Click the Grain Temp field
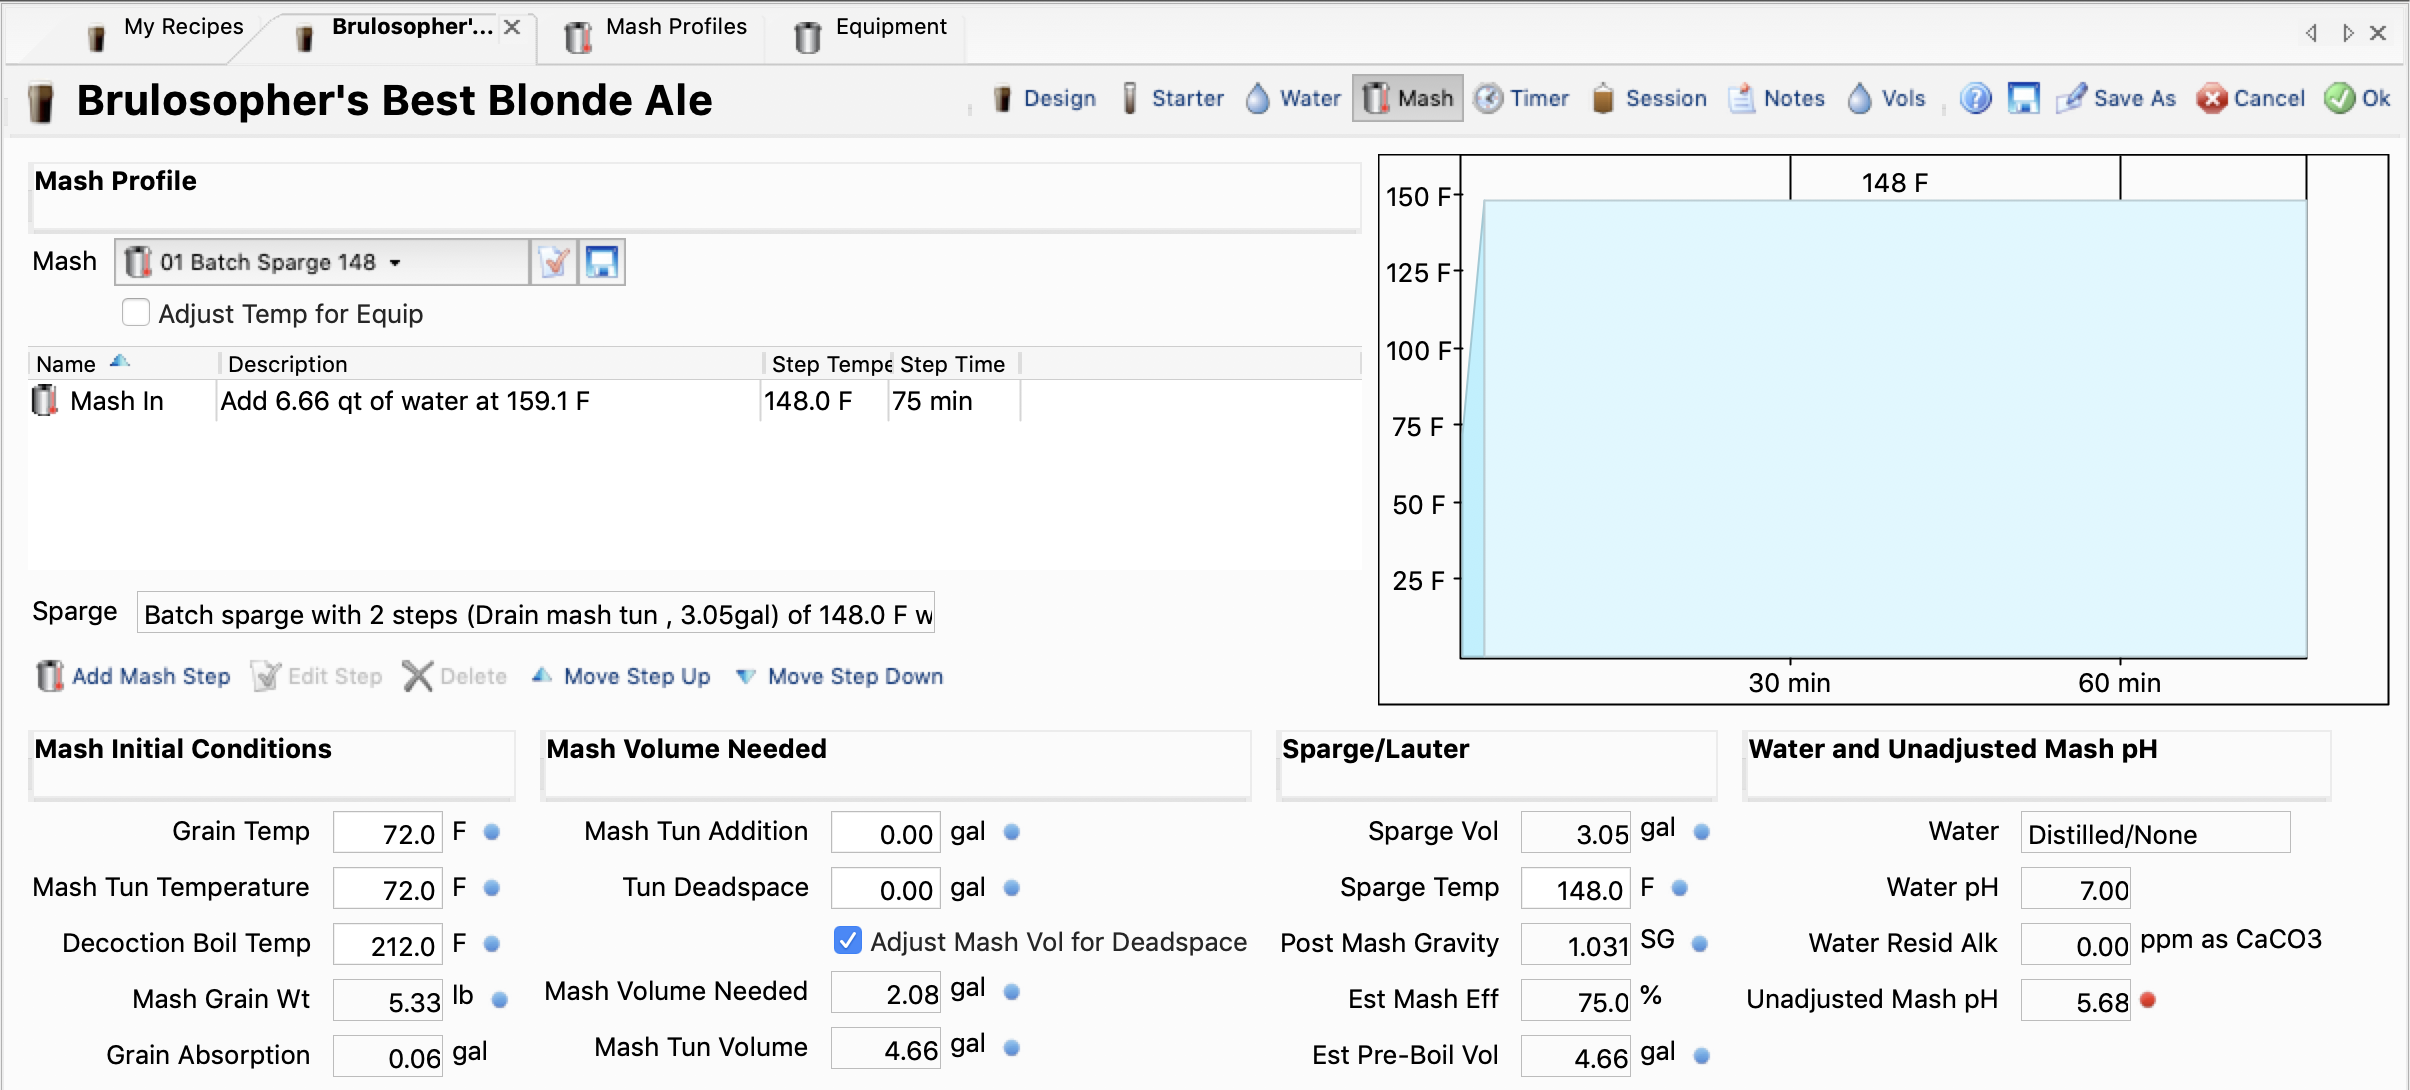The height and width of the screenshot is (1090, 2410). click(388, 833)
